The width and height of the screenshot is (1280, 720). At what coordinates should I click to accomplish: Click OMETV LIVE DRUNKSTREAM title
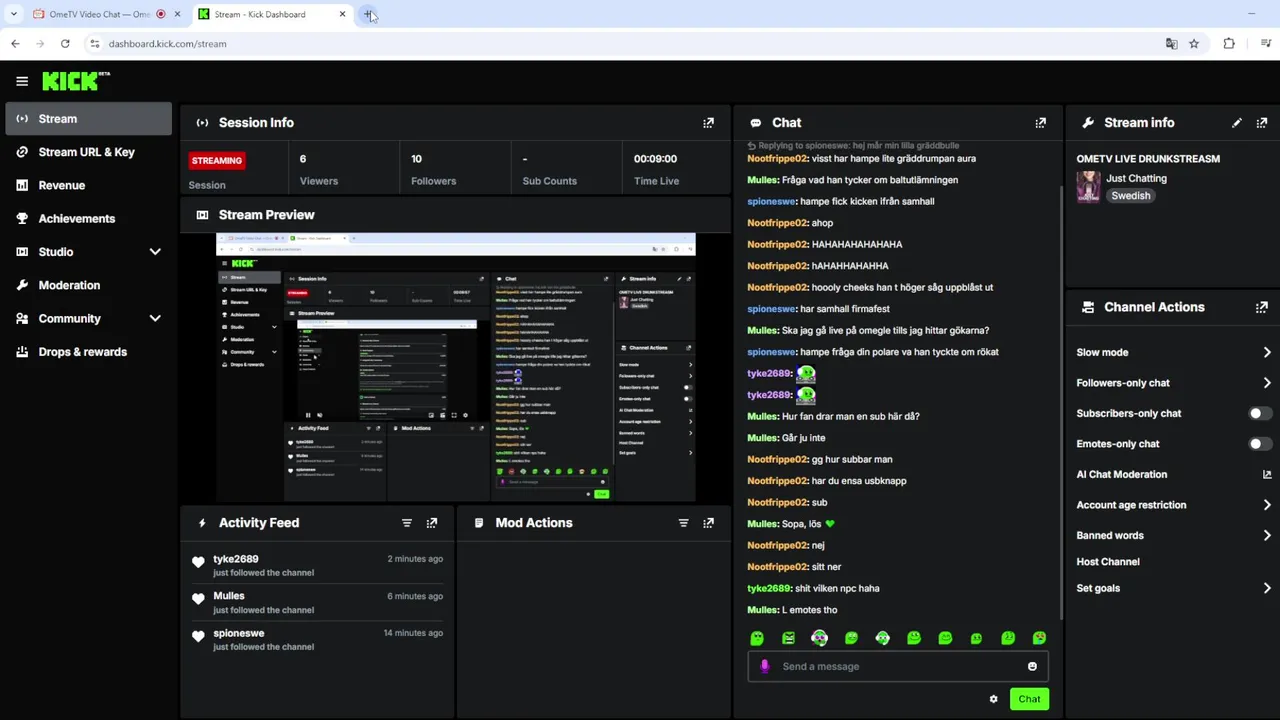(1148, 159)
